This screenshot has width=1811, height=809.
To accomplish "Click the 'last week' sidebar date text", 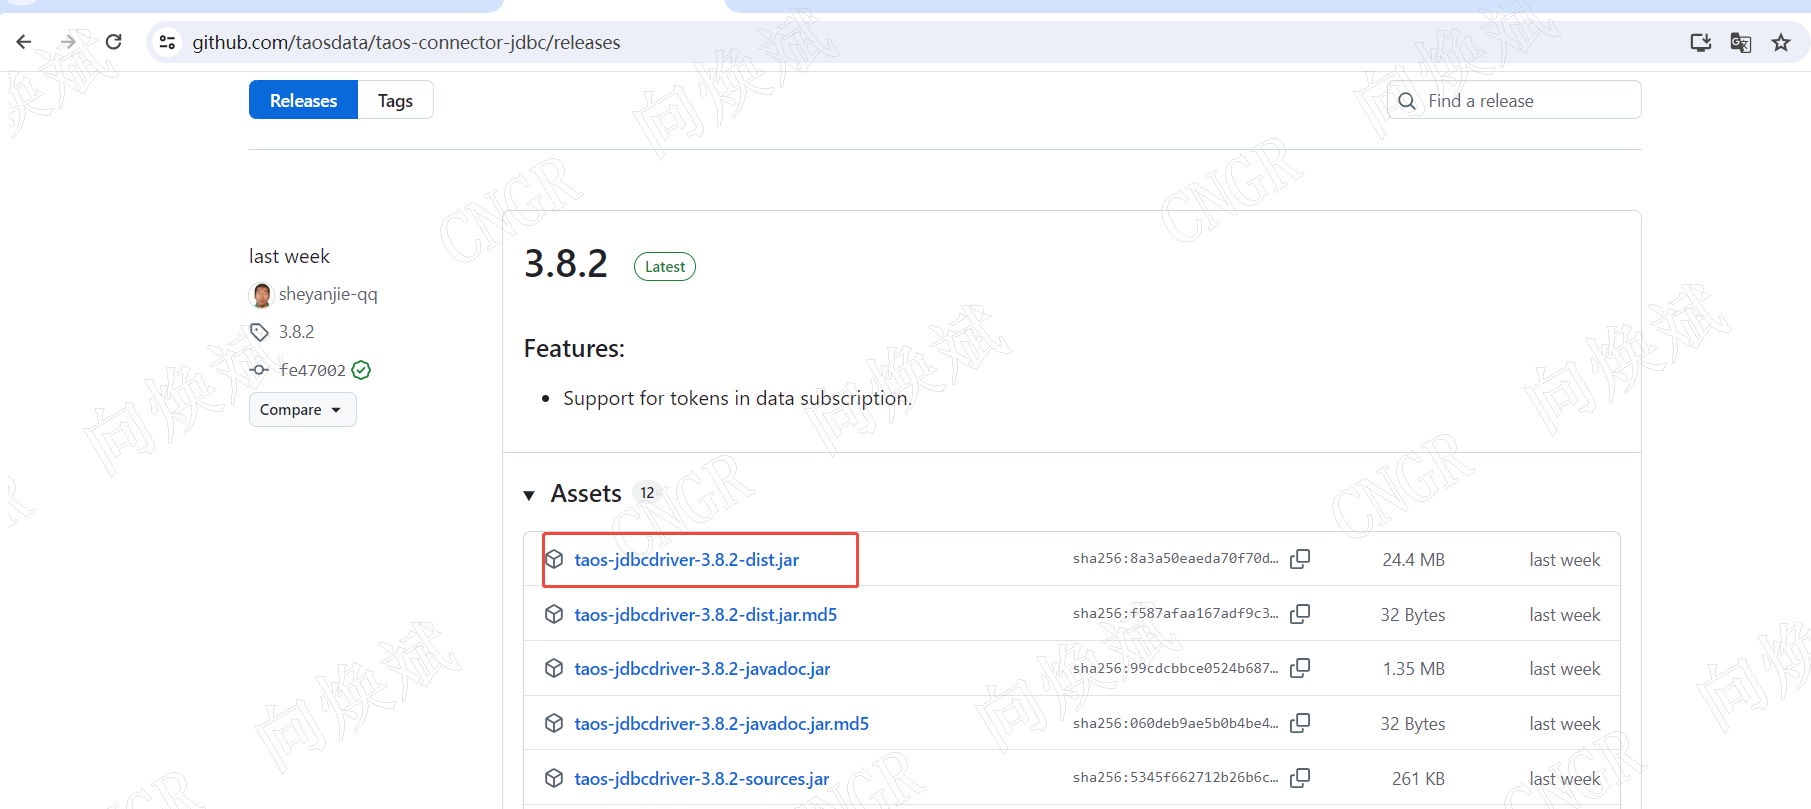I will (x=289, y=257).
